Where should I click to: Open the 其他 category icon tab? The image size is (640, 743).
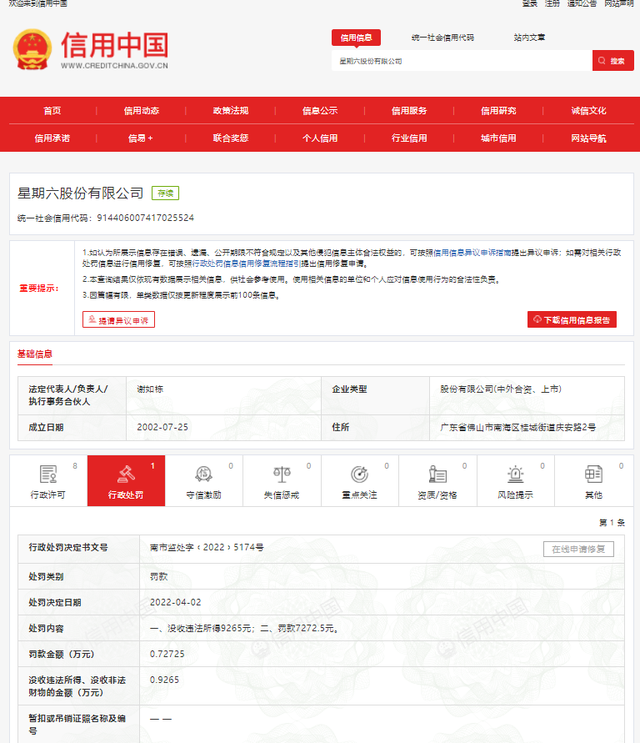(593, 481)
